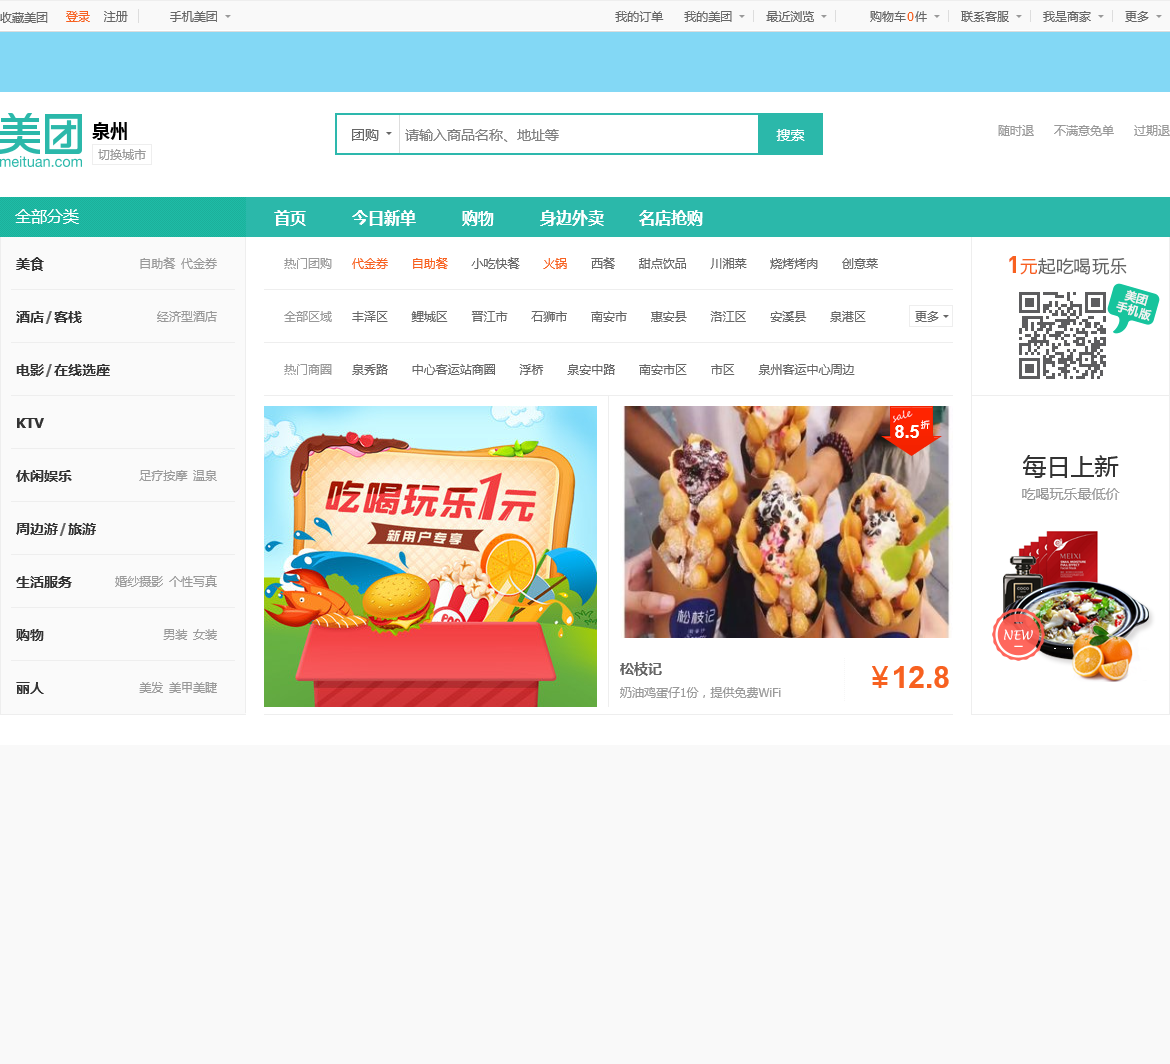
Task: Click the 注册 link
Action: click(116, 16)
